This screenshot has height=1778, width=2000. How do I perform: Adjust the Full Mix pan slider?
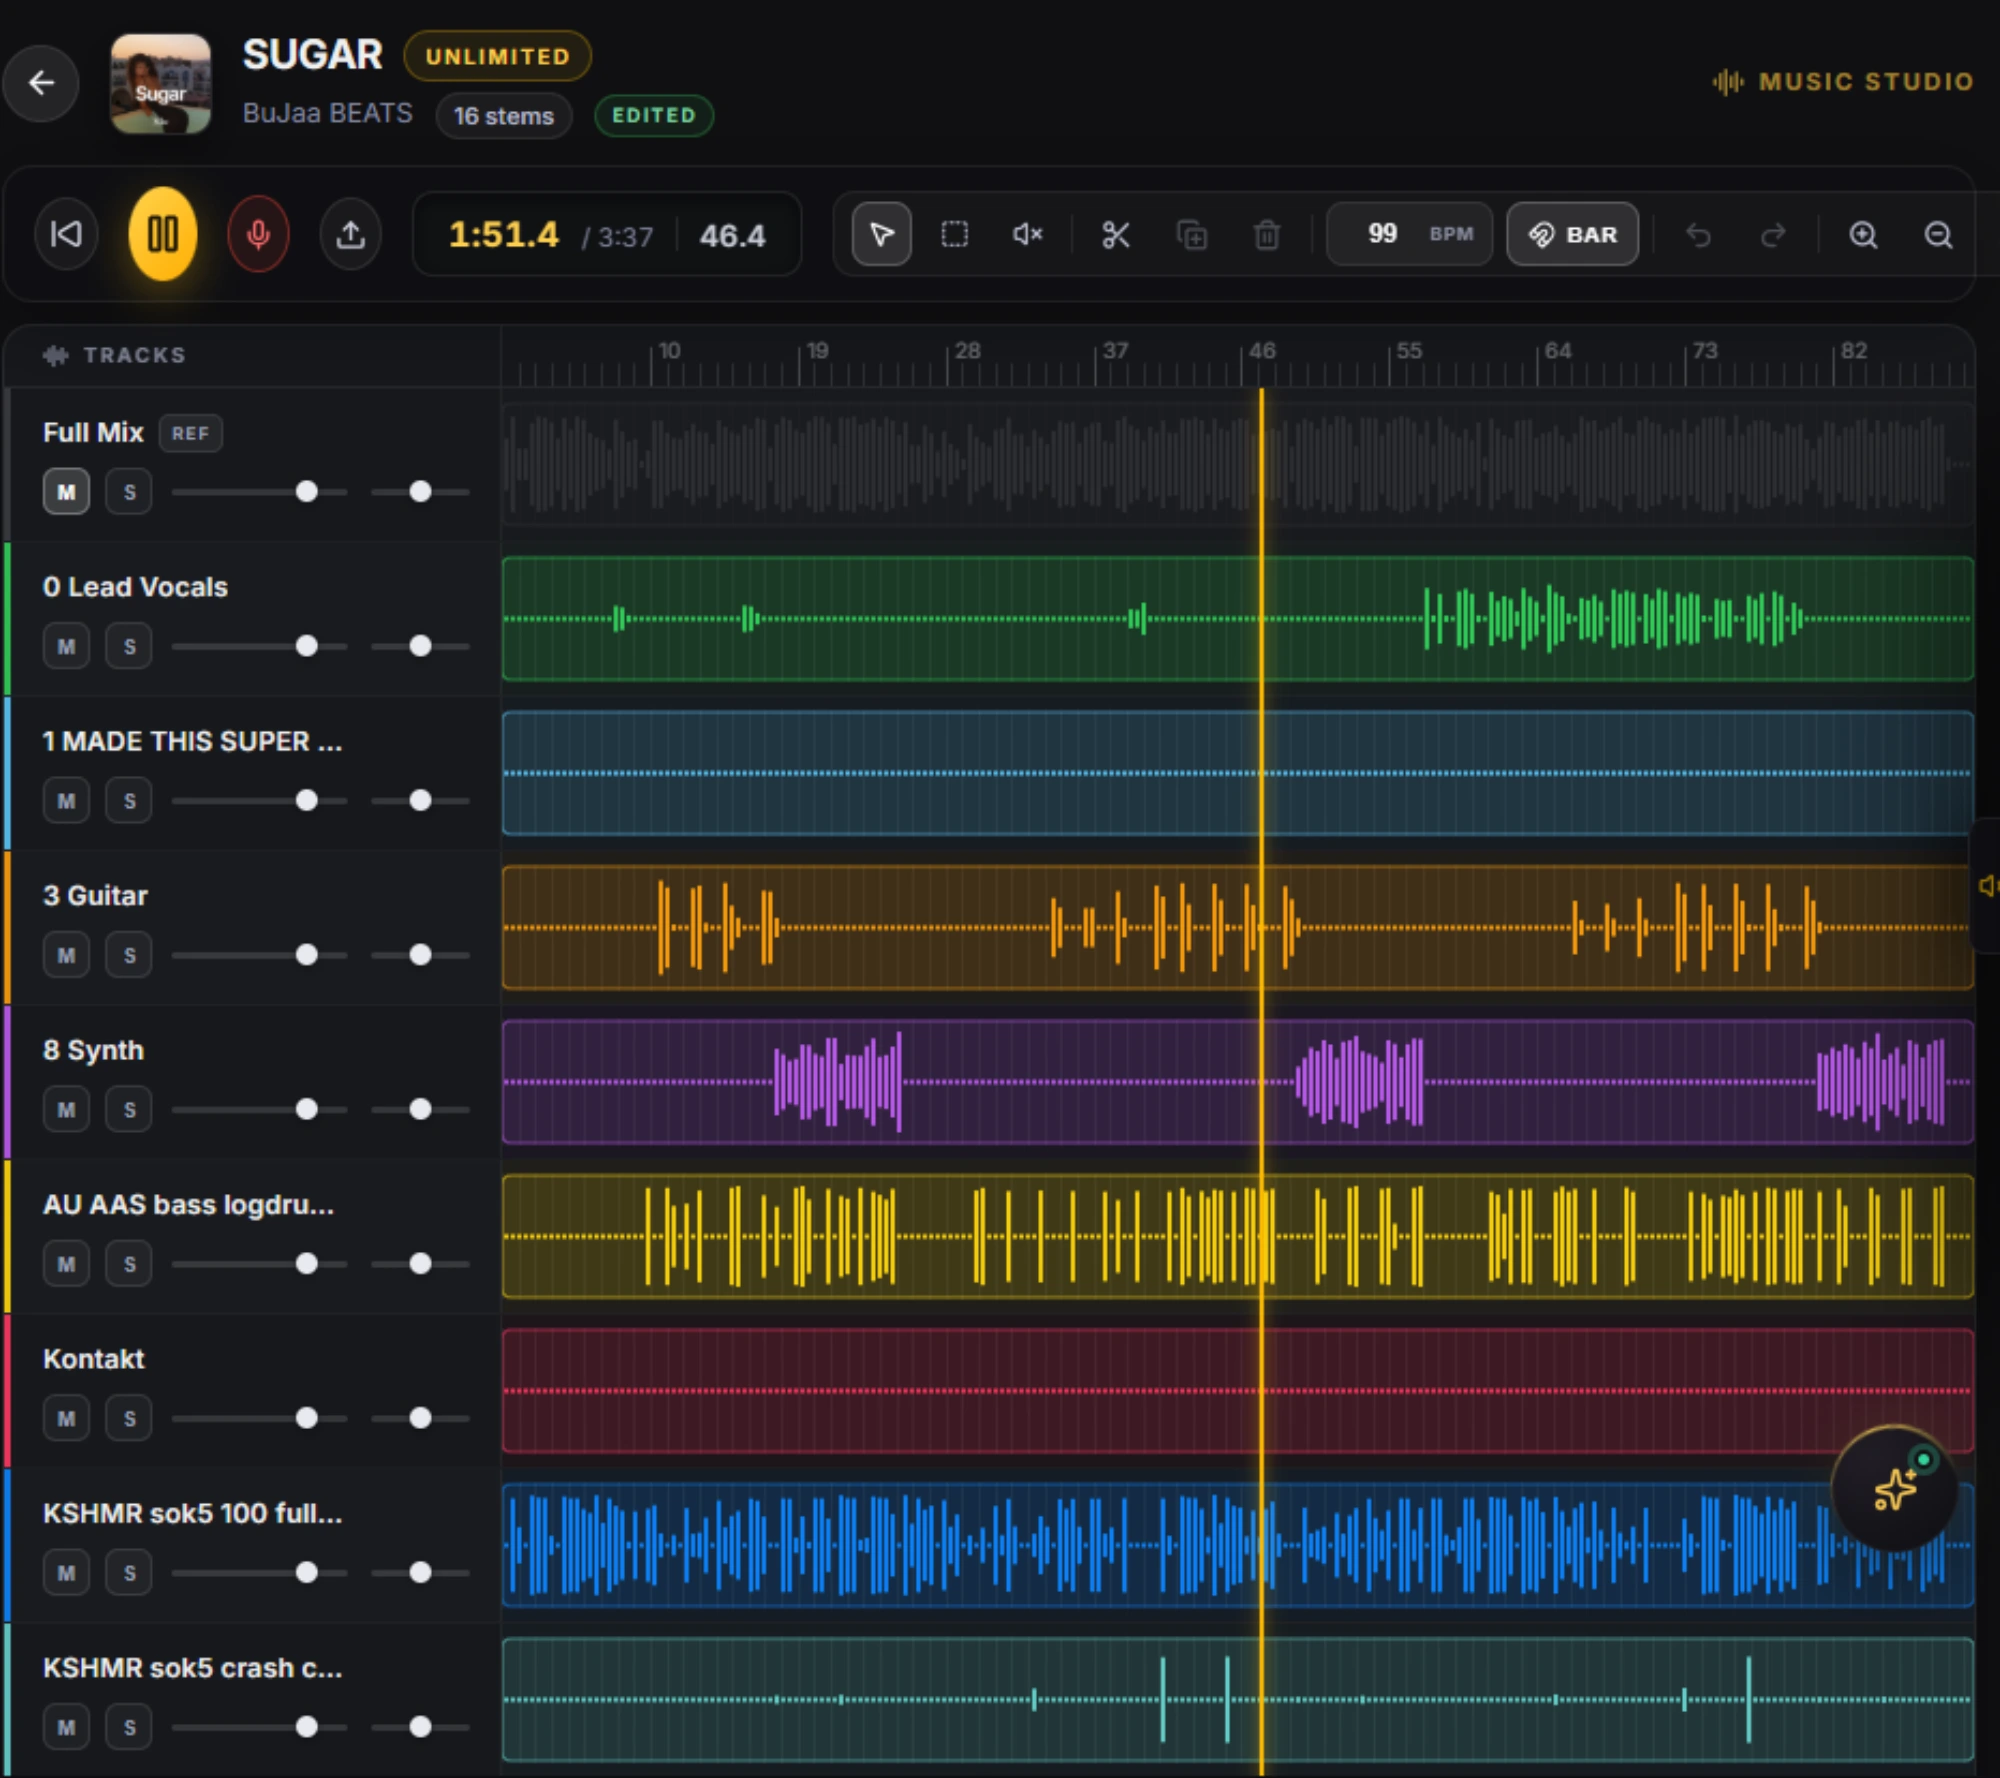click(x=420, y=492)
